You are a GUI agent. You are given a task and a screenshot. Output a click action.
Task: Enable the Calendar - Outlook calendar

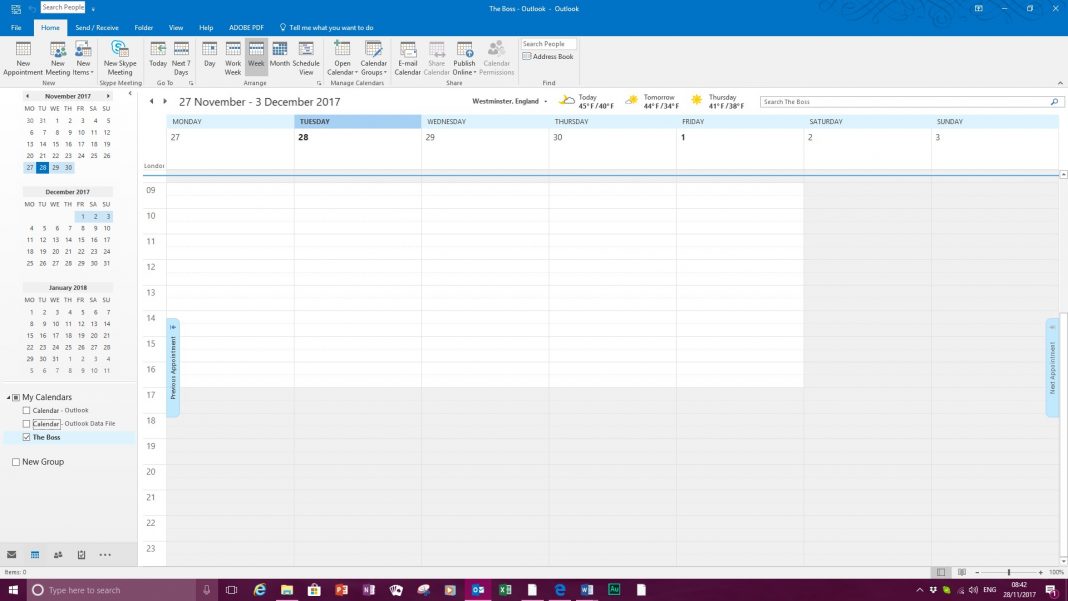tap(26, 410)
